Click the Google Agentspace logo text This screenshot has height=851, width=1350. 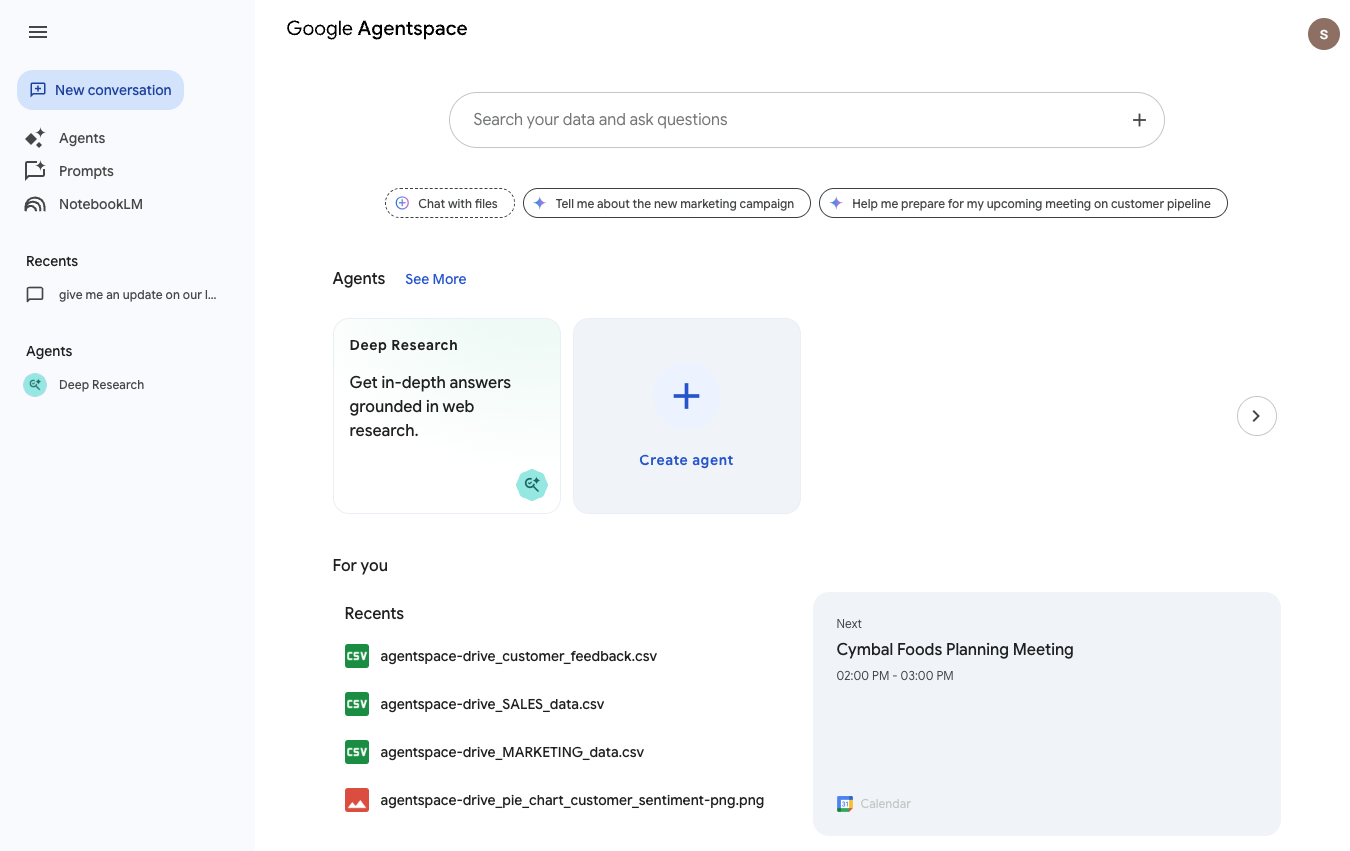377,29
